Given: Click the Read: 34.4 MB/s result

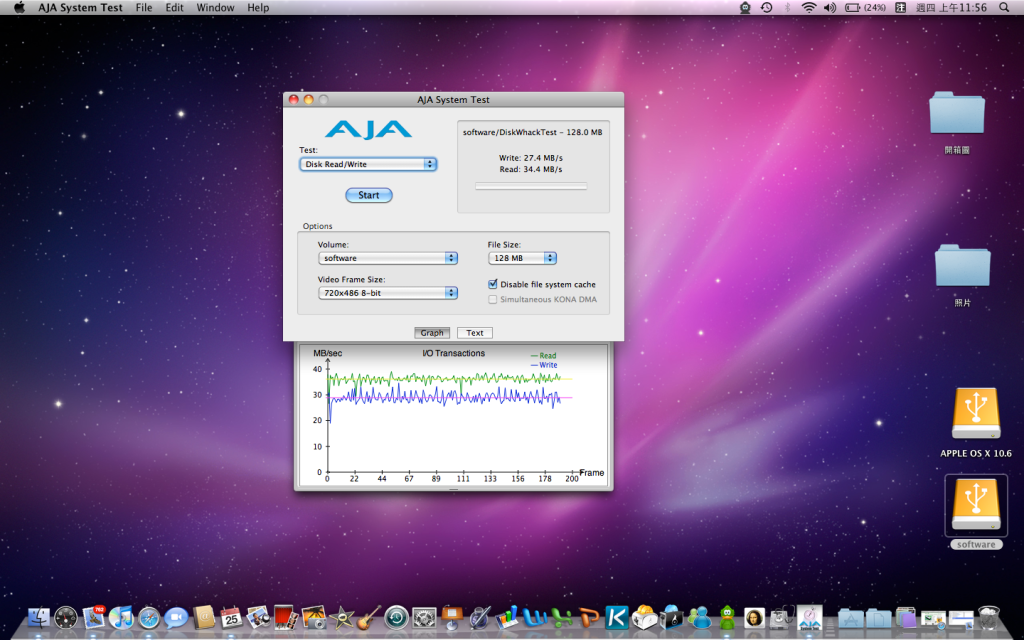Looking at the screenshot, I should [531, 169].
